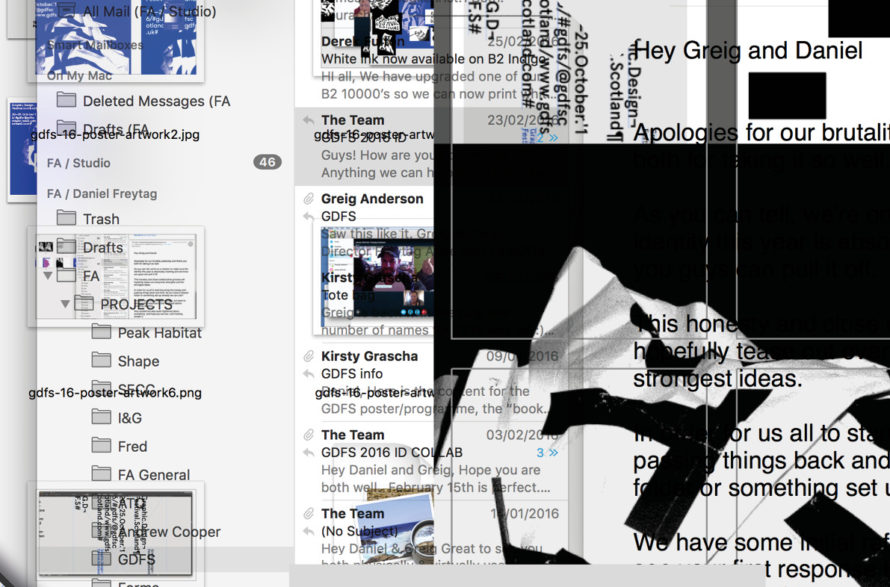Click the 46 unread count badge

tap(267, 162)
